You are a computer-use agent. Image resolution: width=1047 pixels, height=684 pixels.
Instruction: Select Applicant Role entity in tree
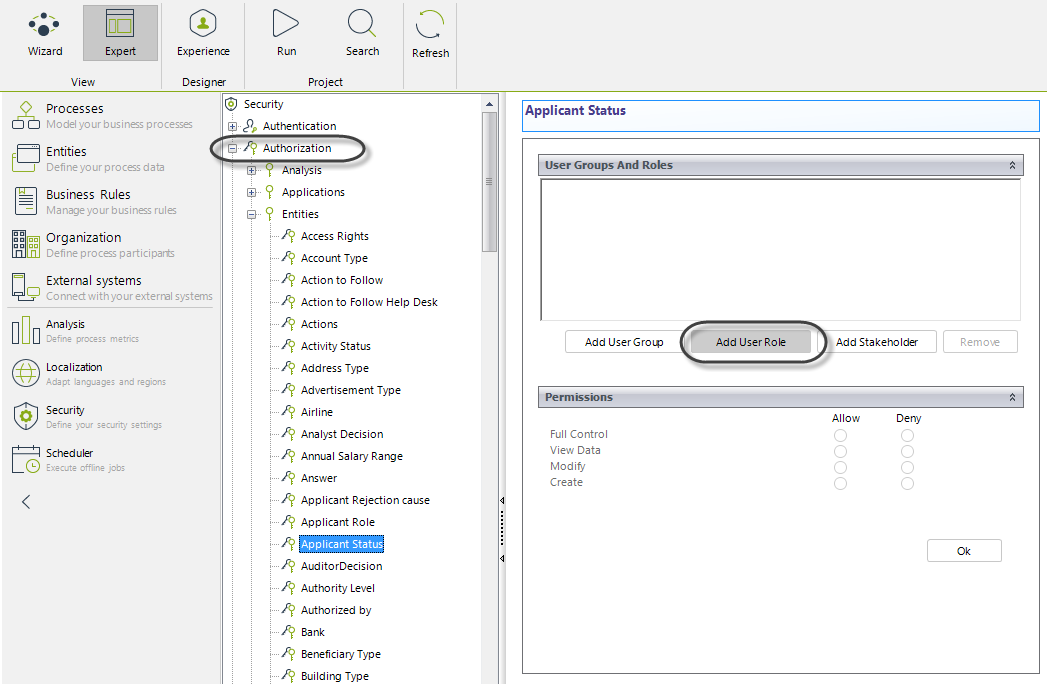(x=337, y=522)
